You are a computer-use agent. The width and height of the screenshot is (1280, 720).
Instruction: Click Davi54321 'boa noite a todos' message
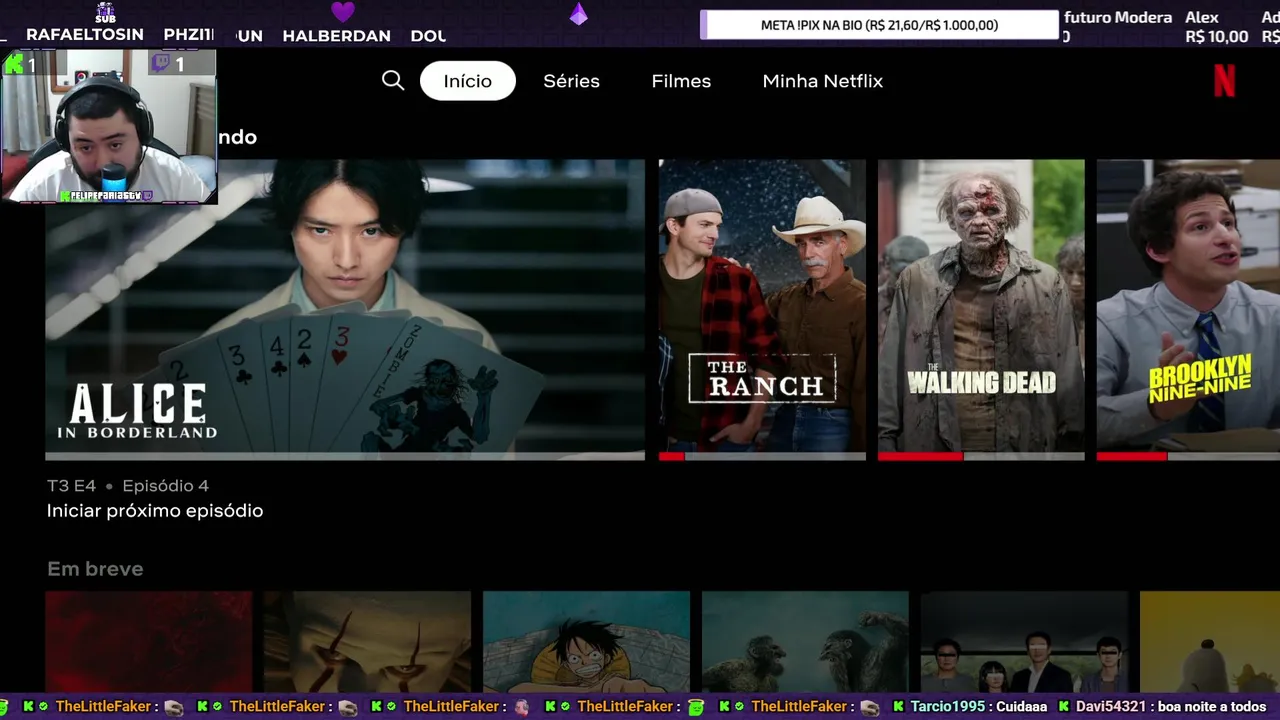point(1162,707)
